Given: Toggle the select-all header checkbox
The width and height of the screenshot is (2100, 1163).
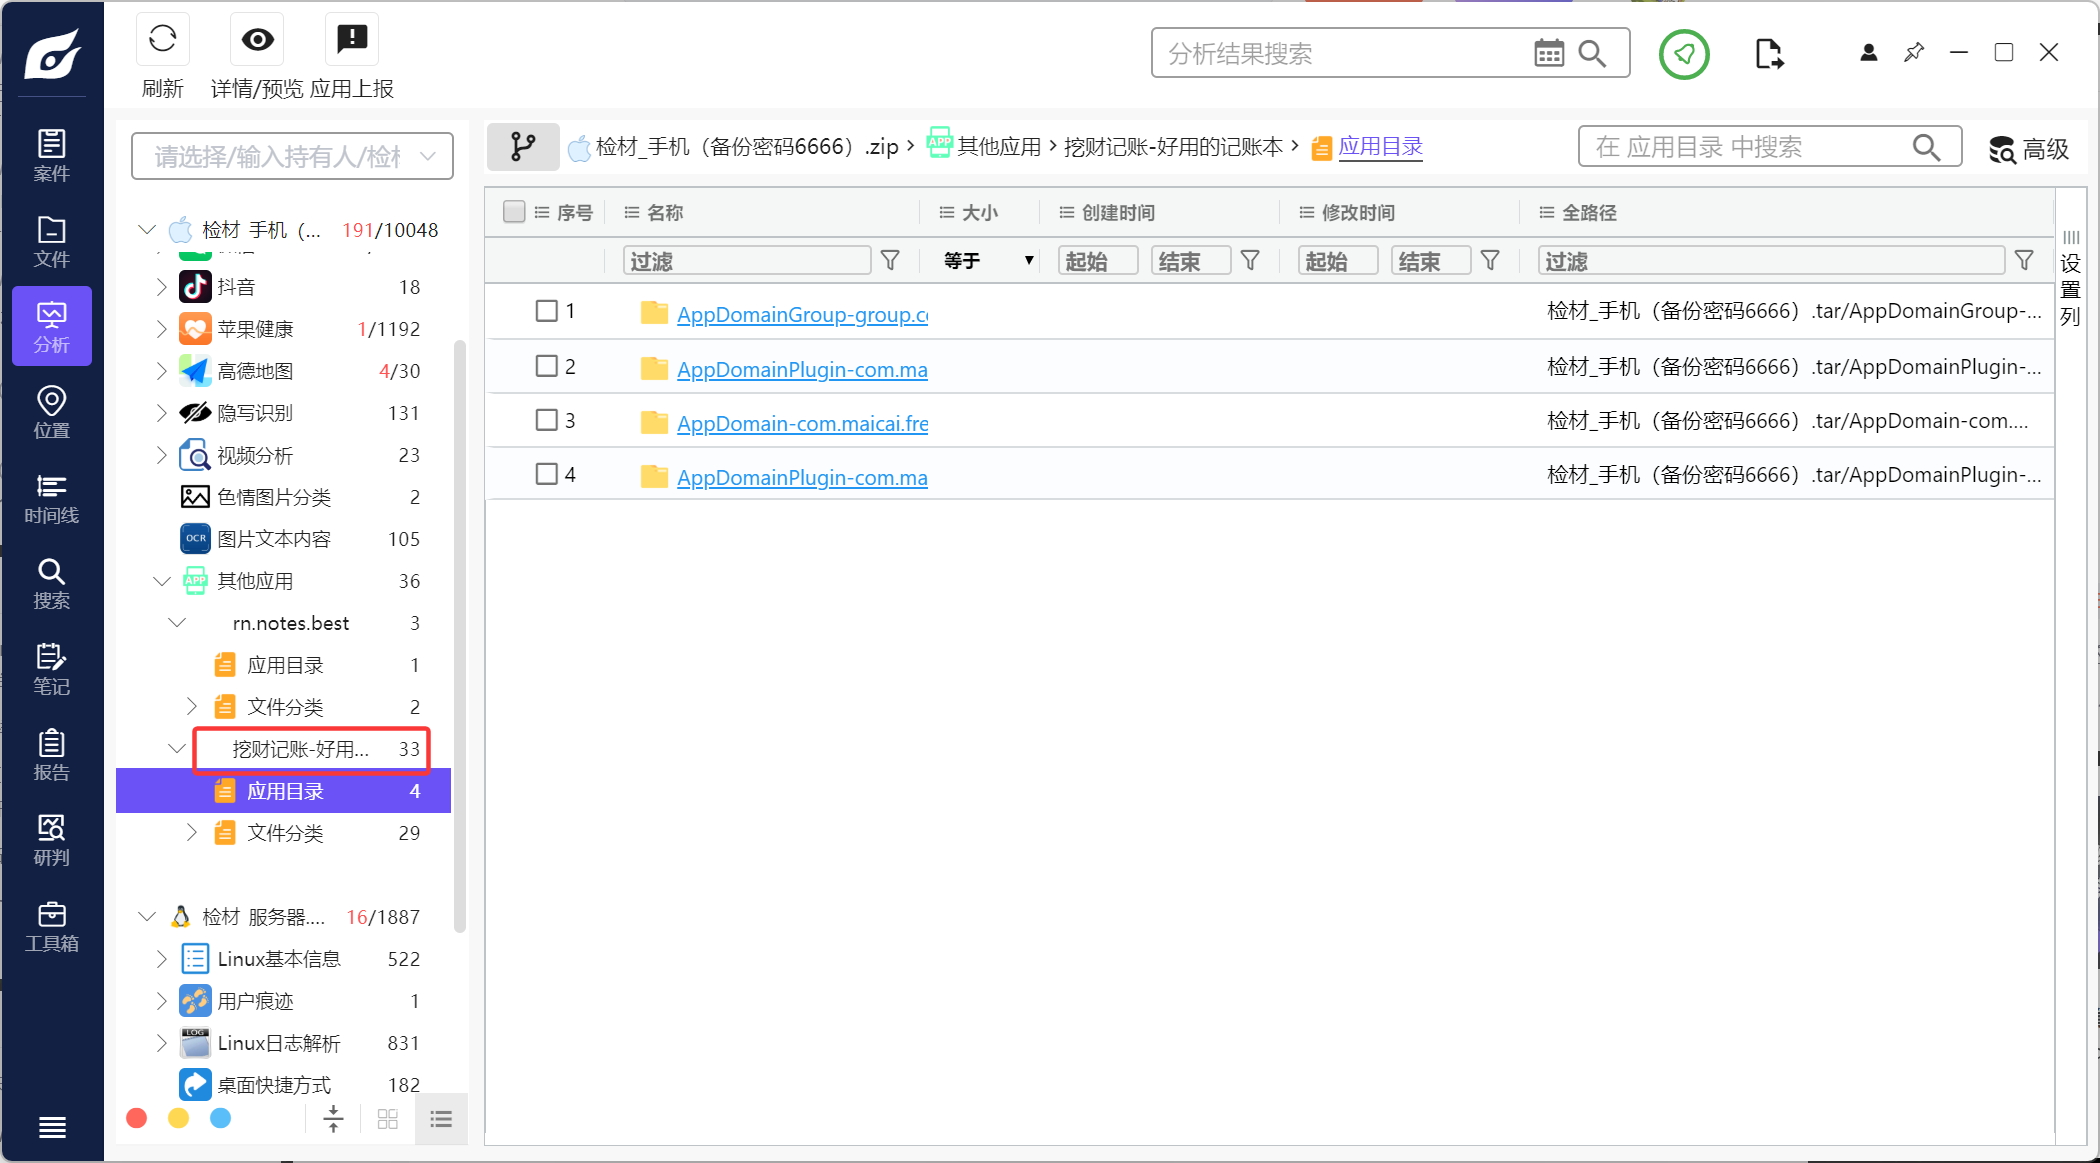Looking at the screenshot, I should (x=514, y=212).
